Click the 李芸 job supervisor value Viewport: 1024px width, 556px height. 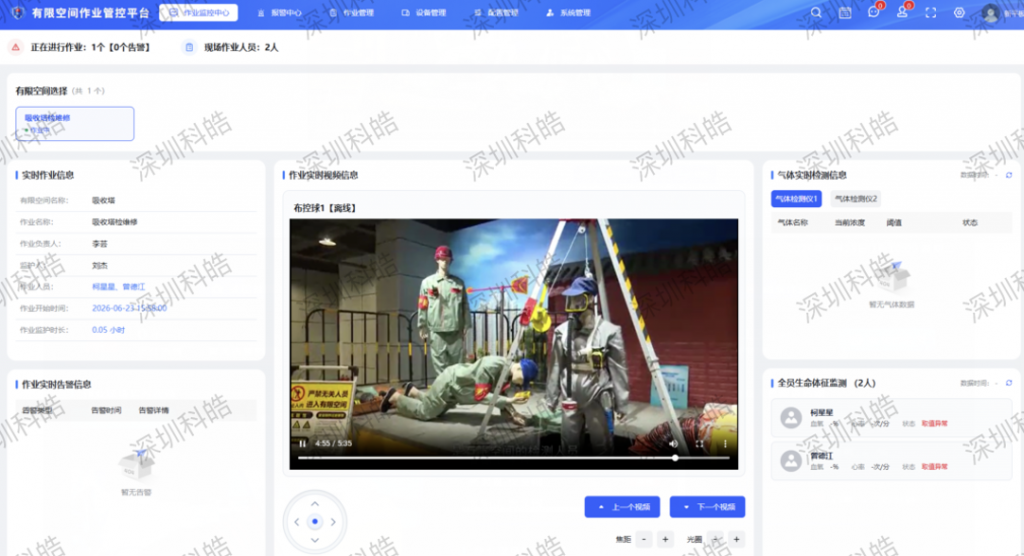click(x=99, y=244)
